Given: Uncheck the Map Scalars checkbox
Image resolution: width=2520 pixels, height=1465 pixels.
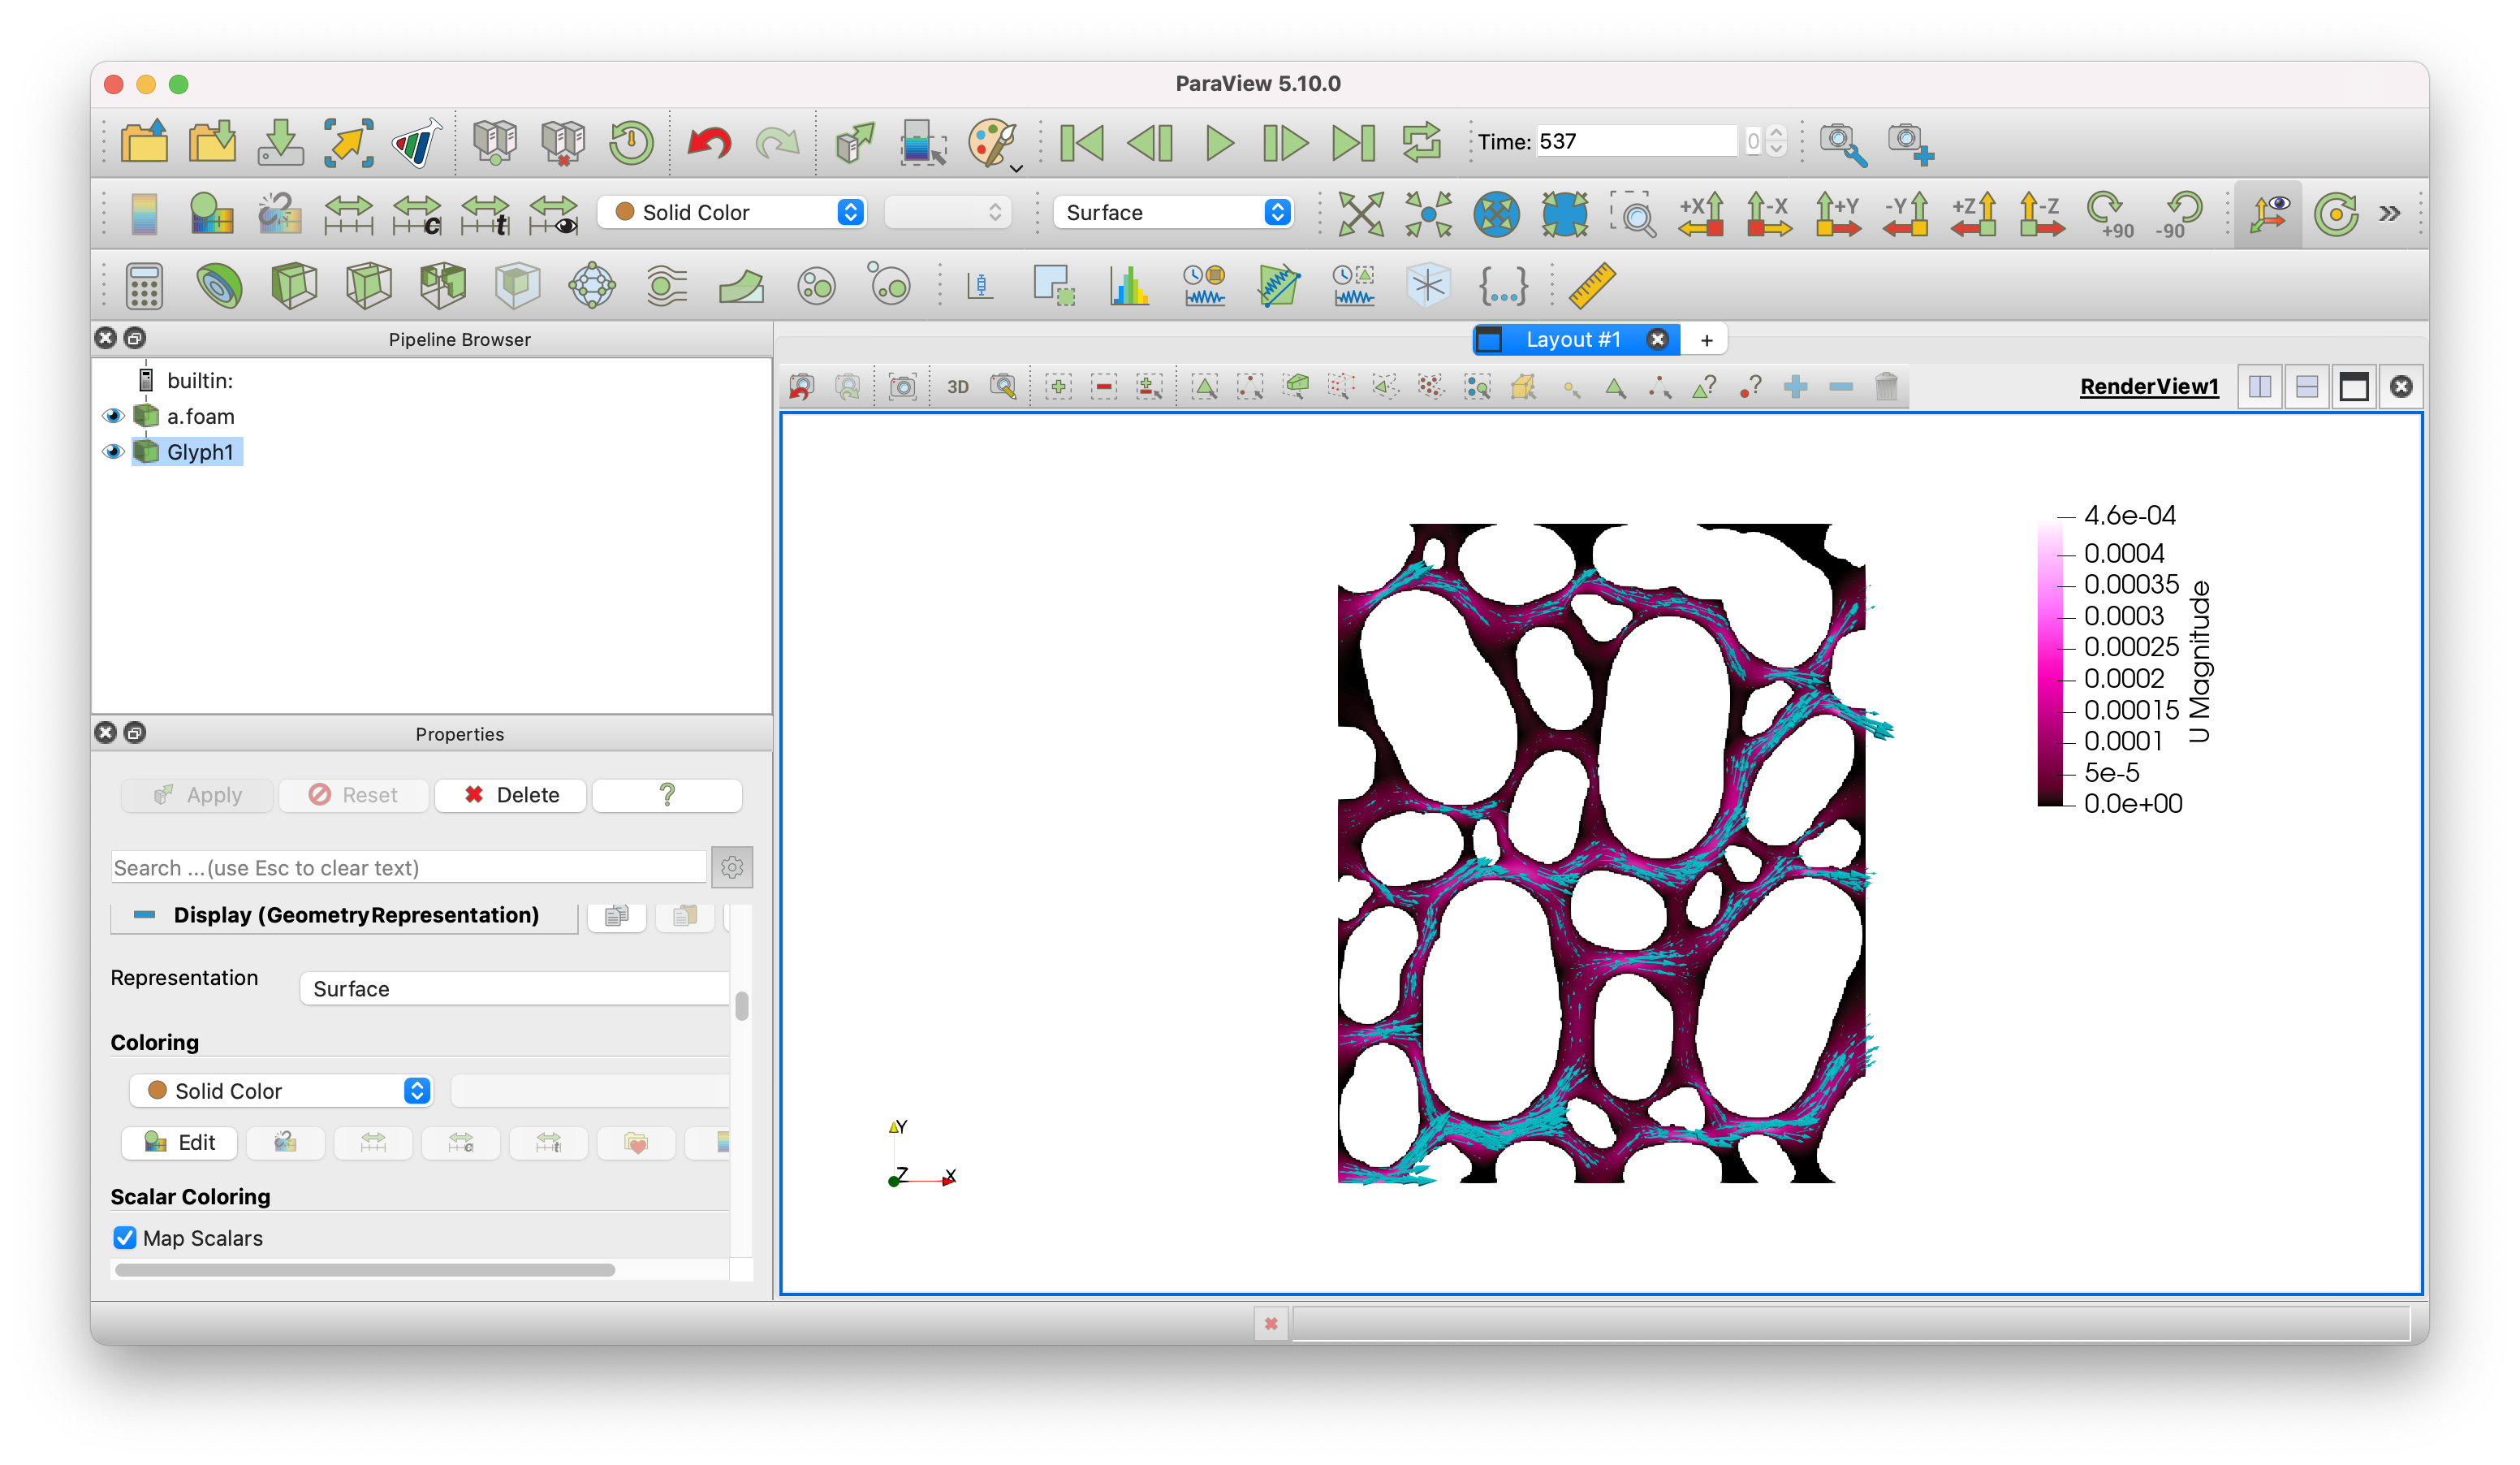Looking at the screenshot, I should coord(125,1238).
